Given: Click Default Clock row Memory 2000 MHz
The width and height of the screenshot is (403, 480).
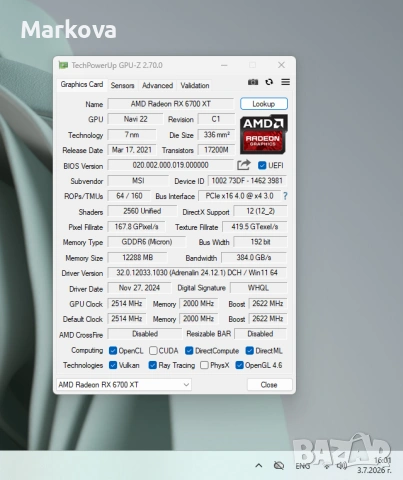Looking at the screenshot, I should pos(198,319).
